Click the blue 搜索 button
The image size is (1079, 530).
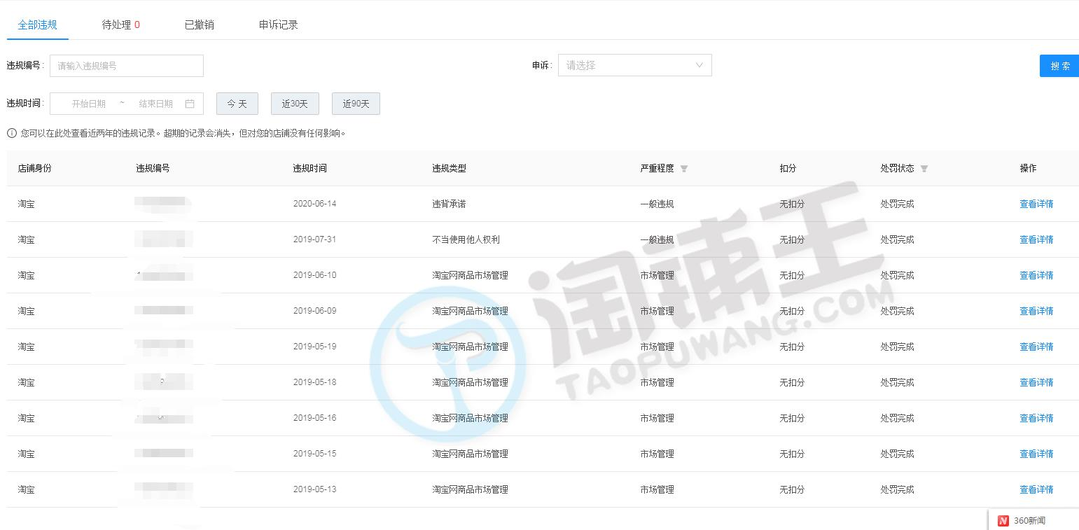pos(1060,66)
